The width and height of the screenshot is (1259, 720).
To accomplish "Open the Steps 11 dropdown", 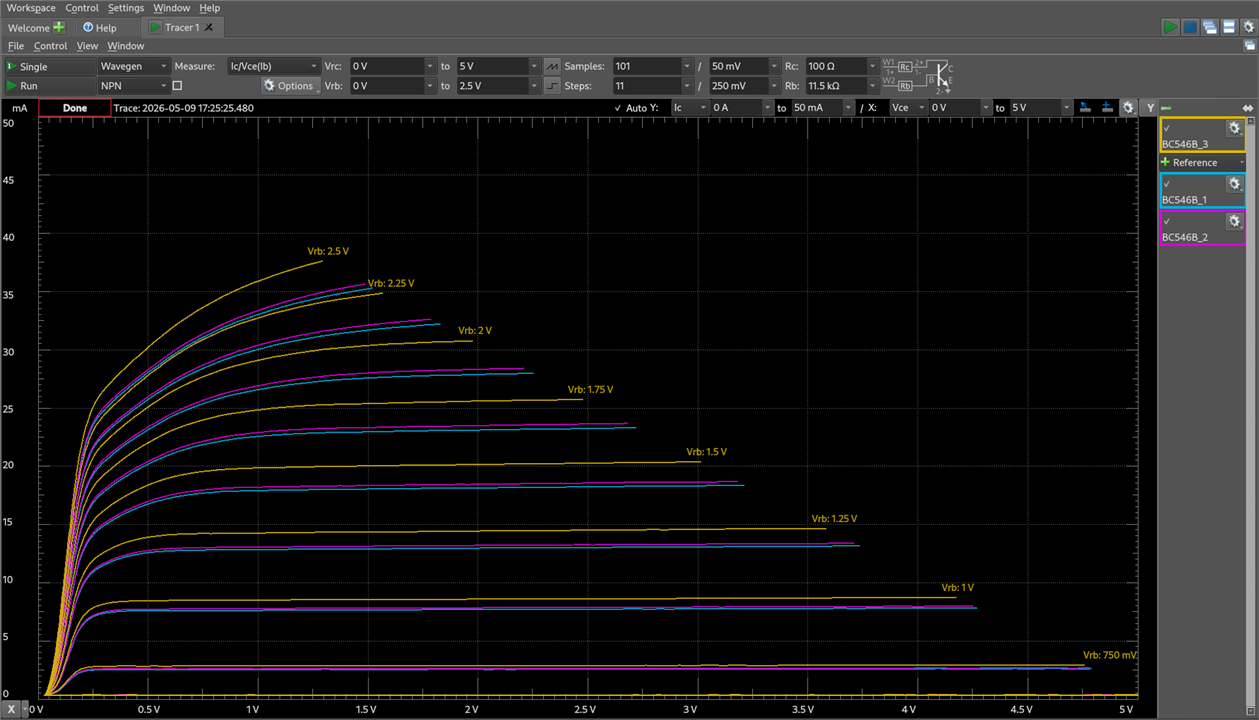I will pyautogui.click(x=652, y=86).
